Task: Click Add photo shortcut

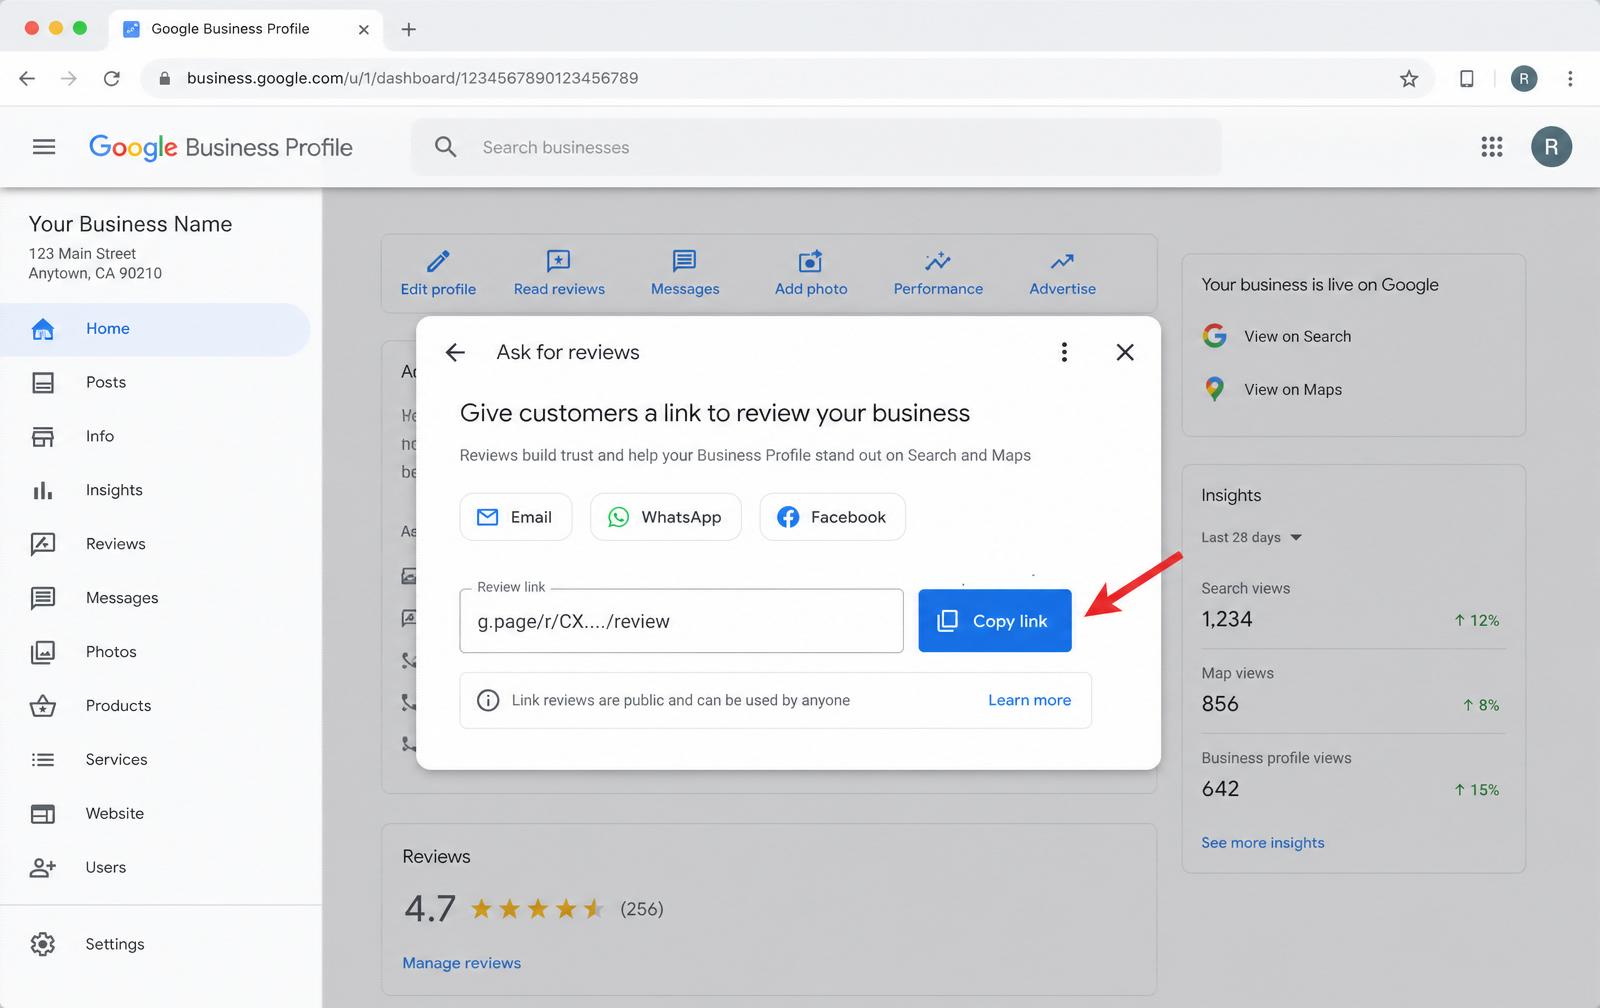Action: pyautogui.click(x=811, y=274)
